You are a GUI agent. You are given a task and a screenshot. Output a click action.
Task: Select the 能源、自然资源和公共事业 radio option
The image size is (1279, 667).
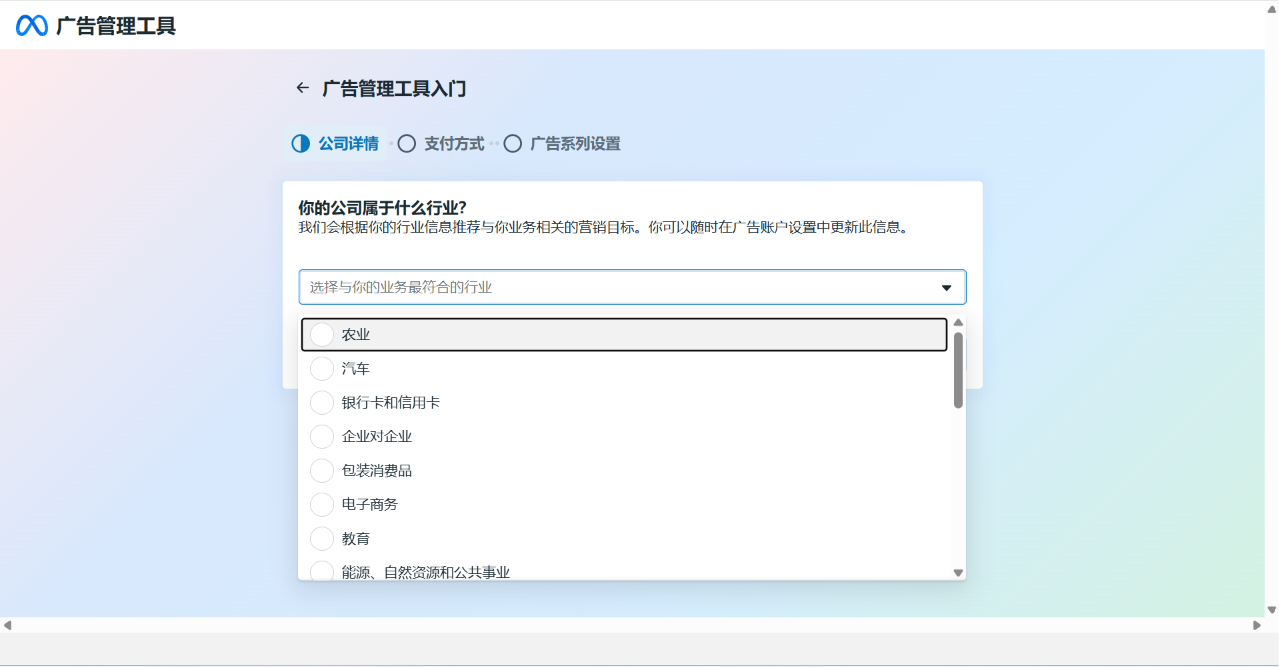pos(322,572)
